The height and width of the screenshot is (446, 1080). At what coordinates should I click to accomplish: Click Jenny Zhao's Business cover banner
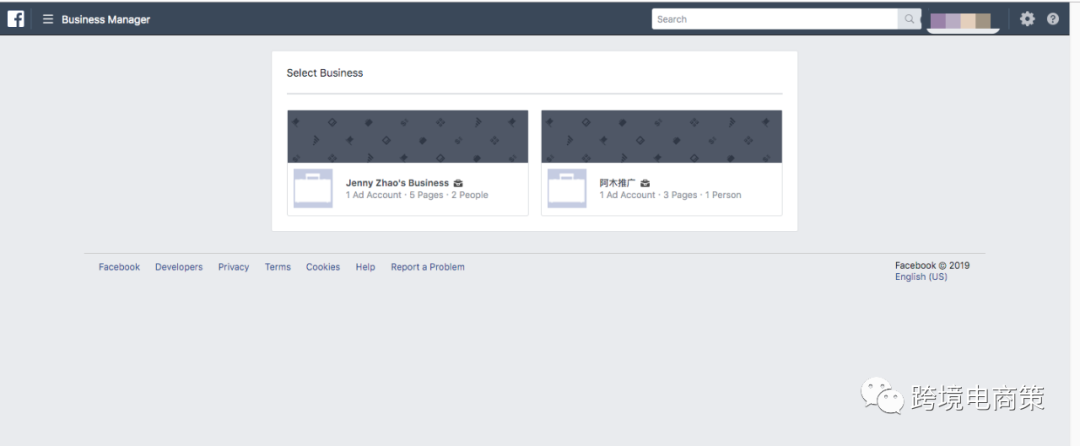pos(408,136)
